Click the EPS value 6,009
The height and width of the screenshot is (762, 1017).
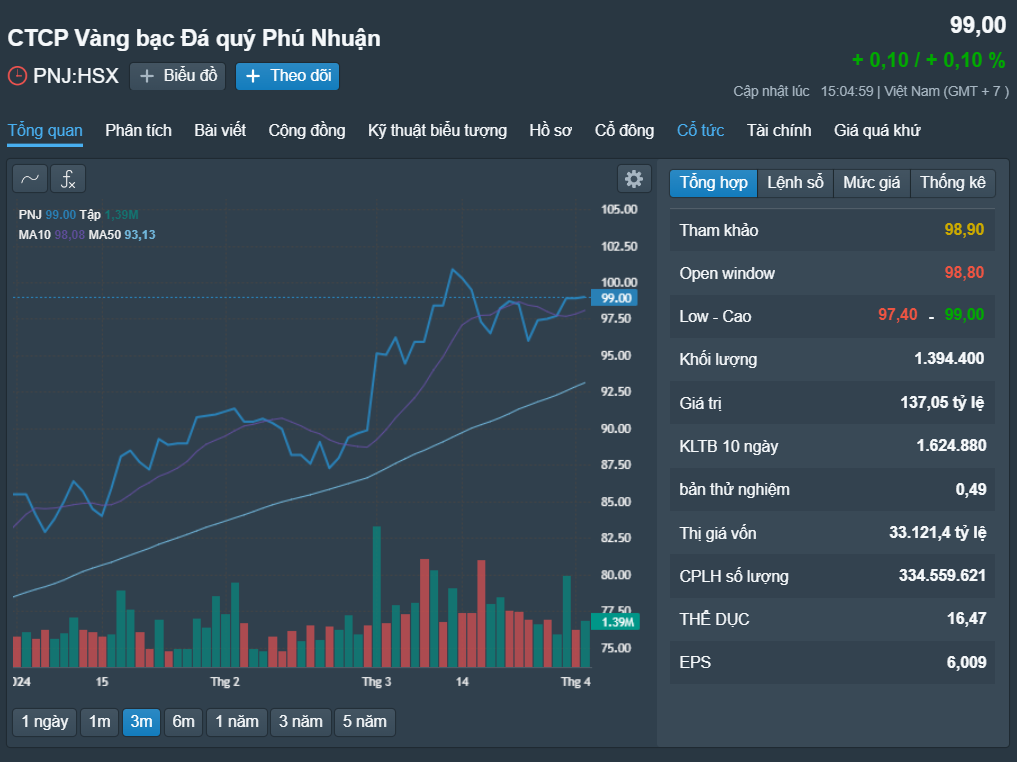966,663
